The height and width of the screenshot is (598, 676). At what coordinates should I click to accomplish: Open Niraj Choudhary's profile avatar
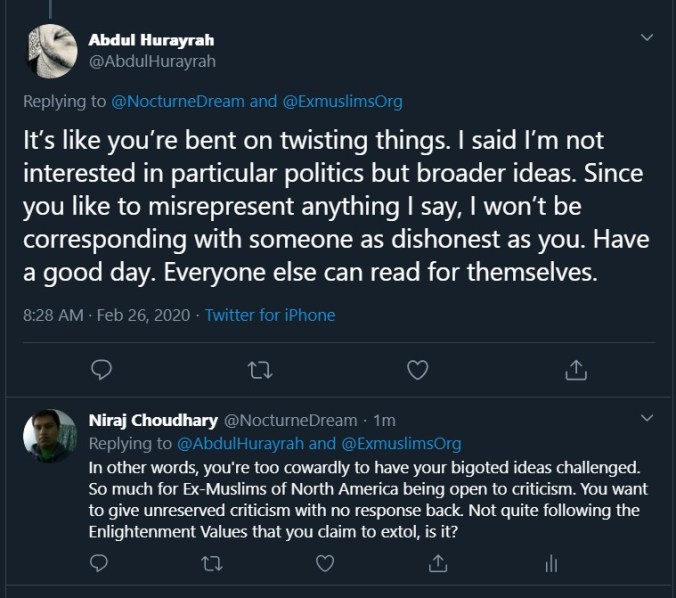[x=50, y=435]
